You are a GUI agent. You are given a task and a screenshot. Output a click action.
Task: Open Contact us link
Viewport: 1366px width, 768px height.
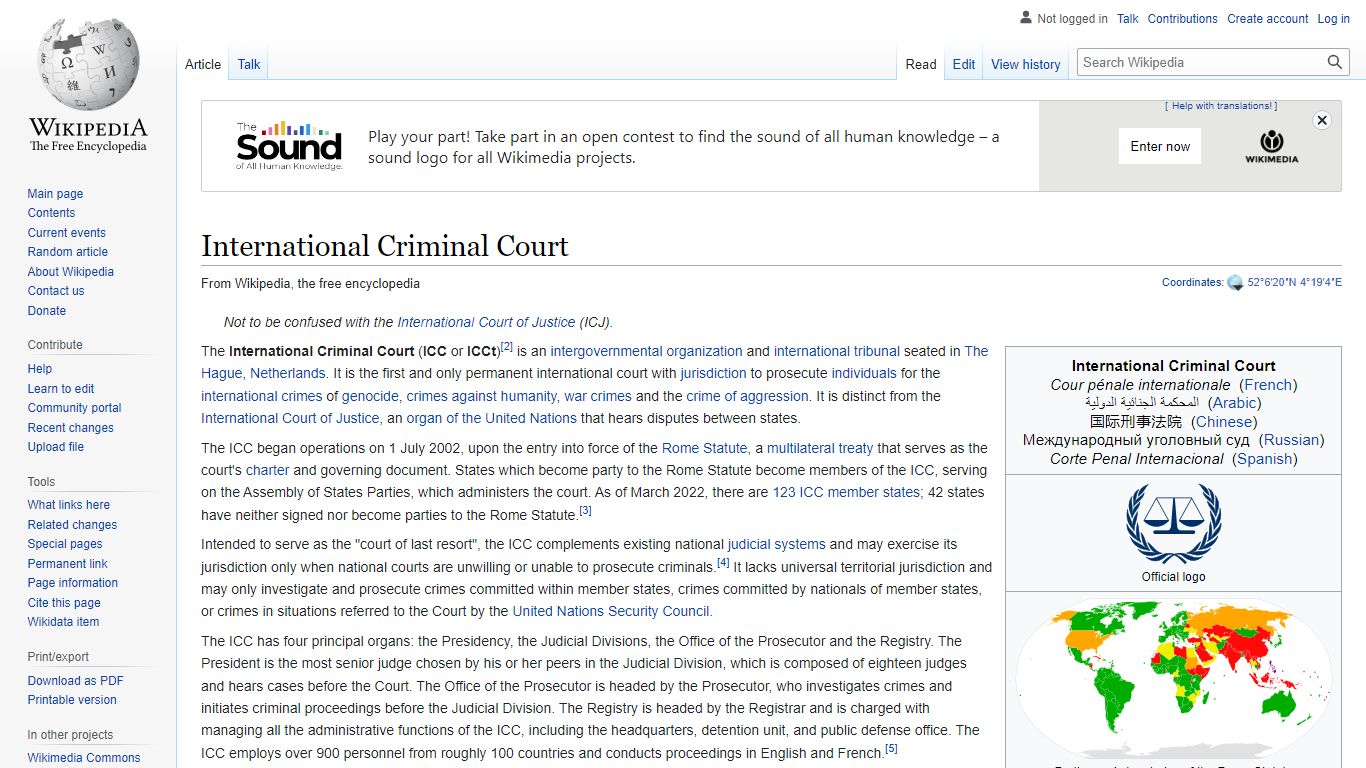pos(55,291)
